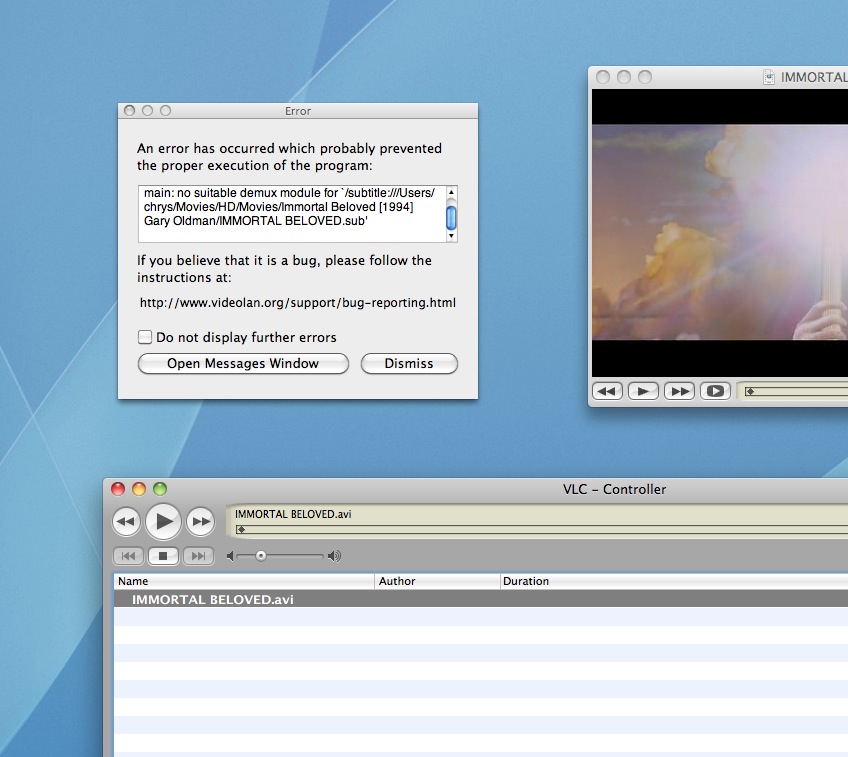Mute audio with the small speaker icon
The image size is (848, 757).
[230, 556]
